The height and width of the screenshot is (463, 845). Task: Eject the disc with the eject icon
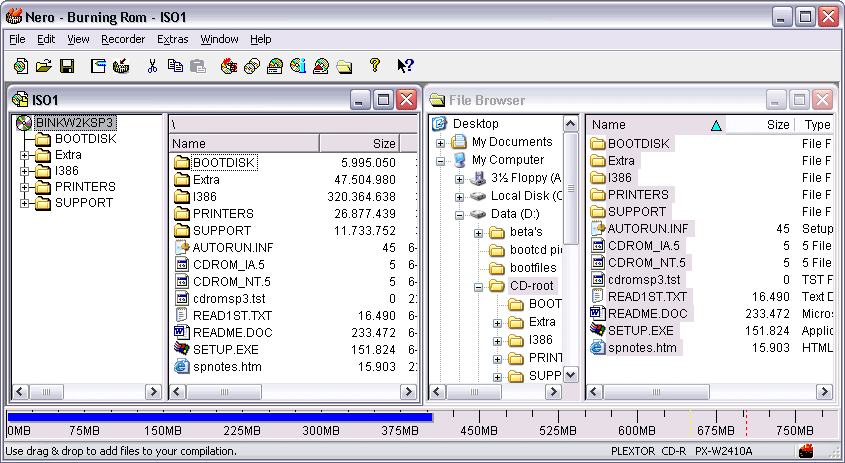coord(321,66)
